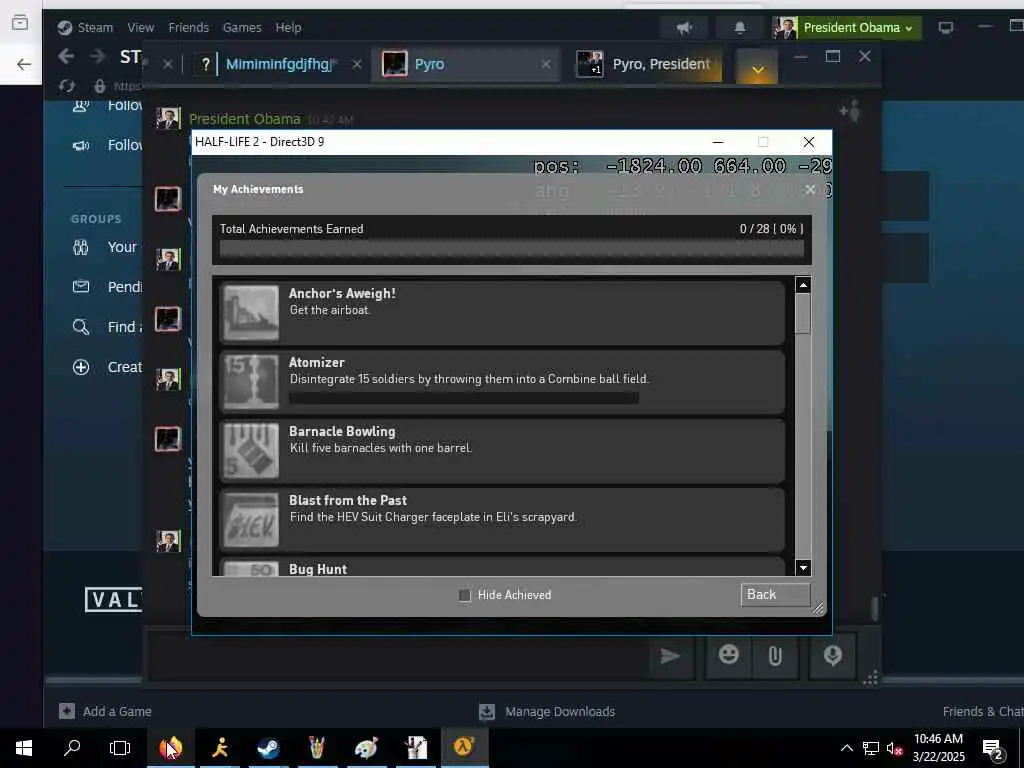Image resolution: width=1024 pixels, height=768 pixels.
Task: Select the Atomizer achievement icon
Action: click(x=251, y=381)
